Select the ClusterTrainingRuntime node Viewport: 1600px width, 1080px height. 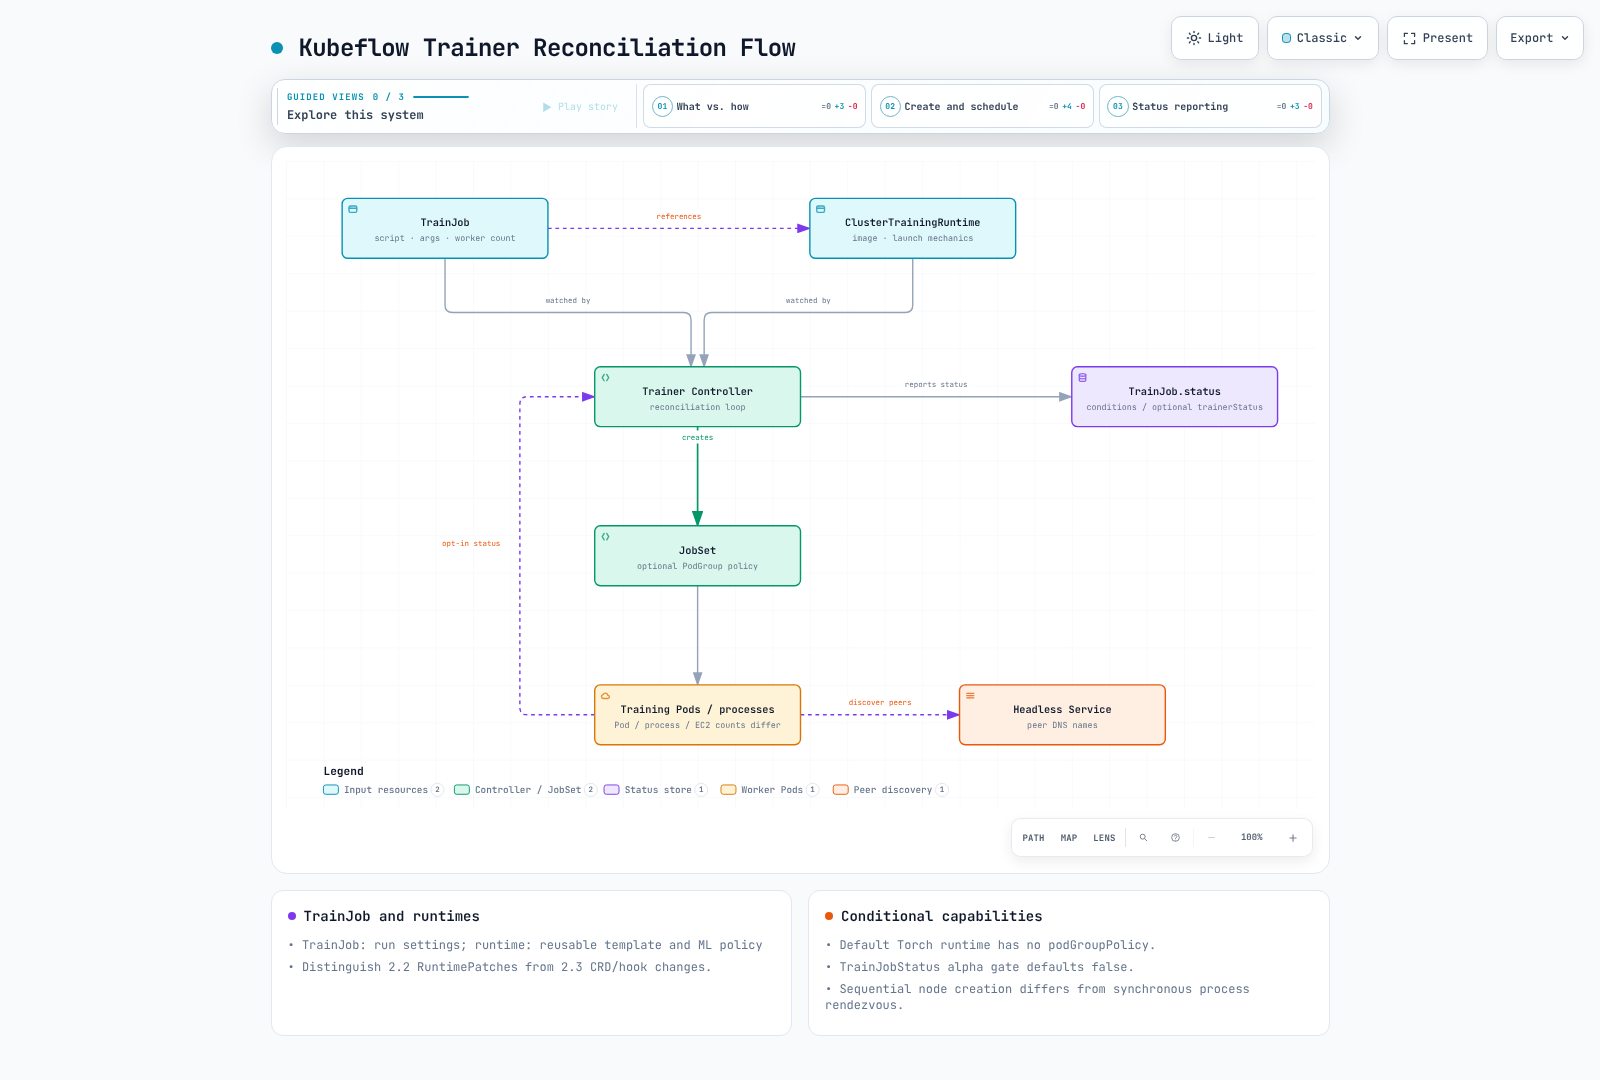(912, 228)
